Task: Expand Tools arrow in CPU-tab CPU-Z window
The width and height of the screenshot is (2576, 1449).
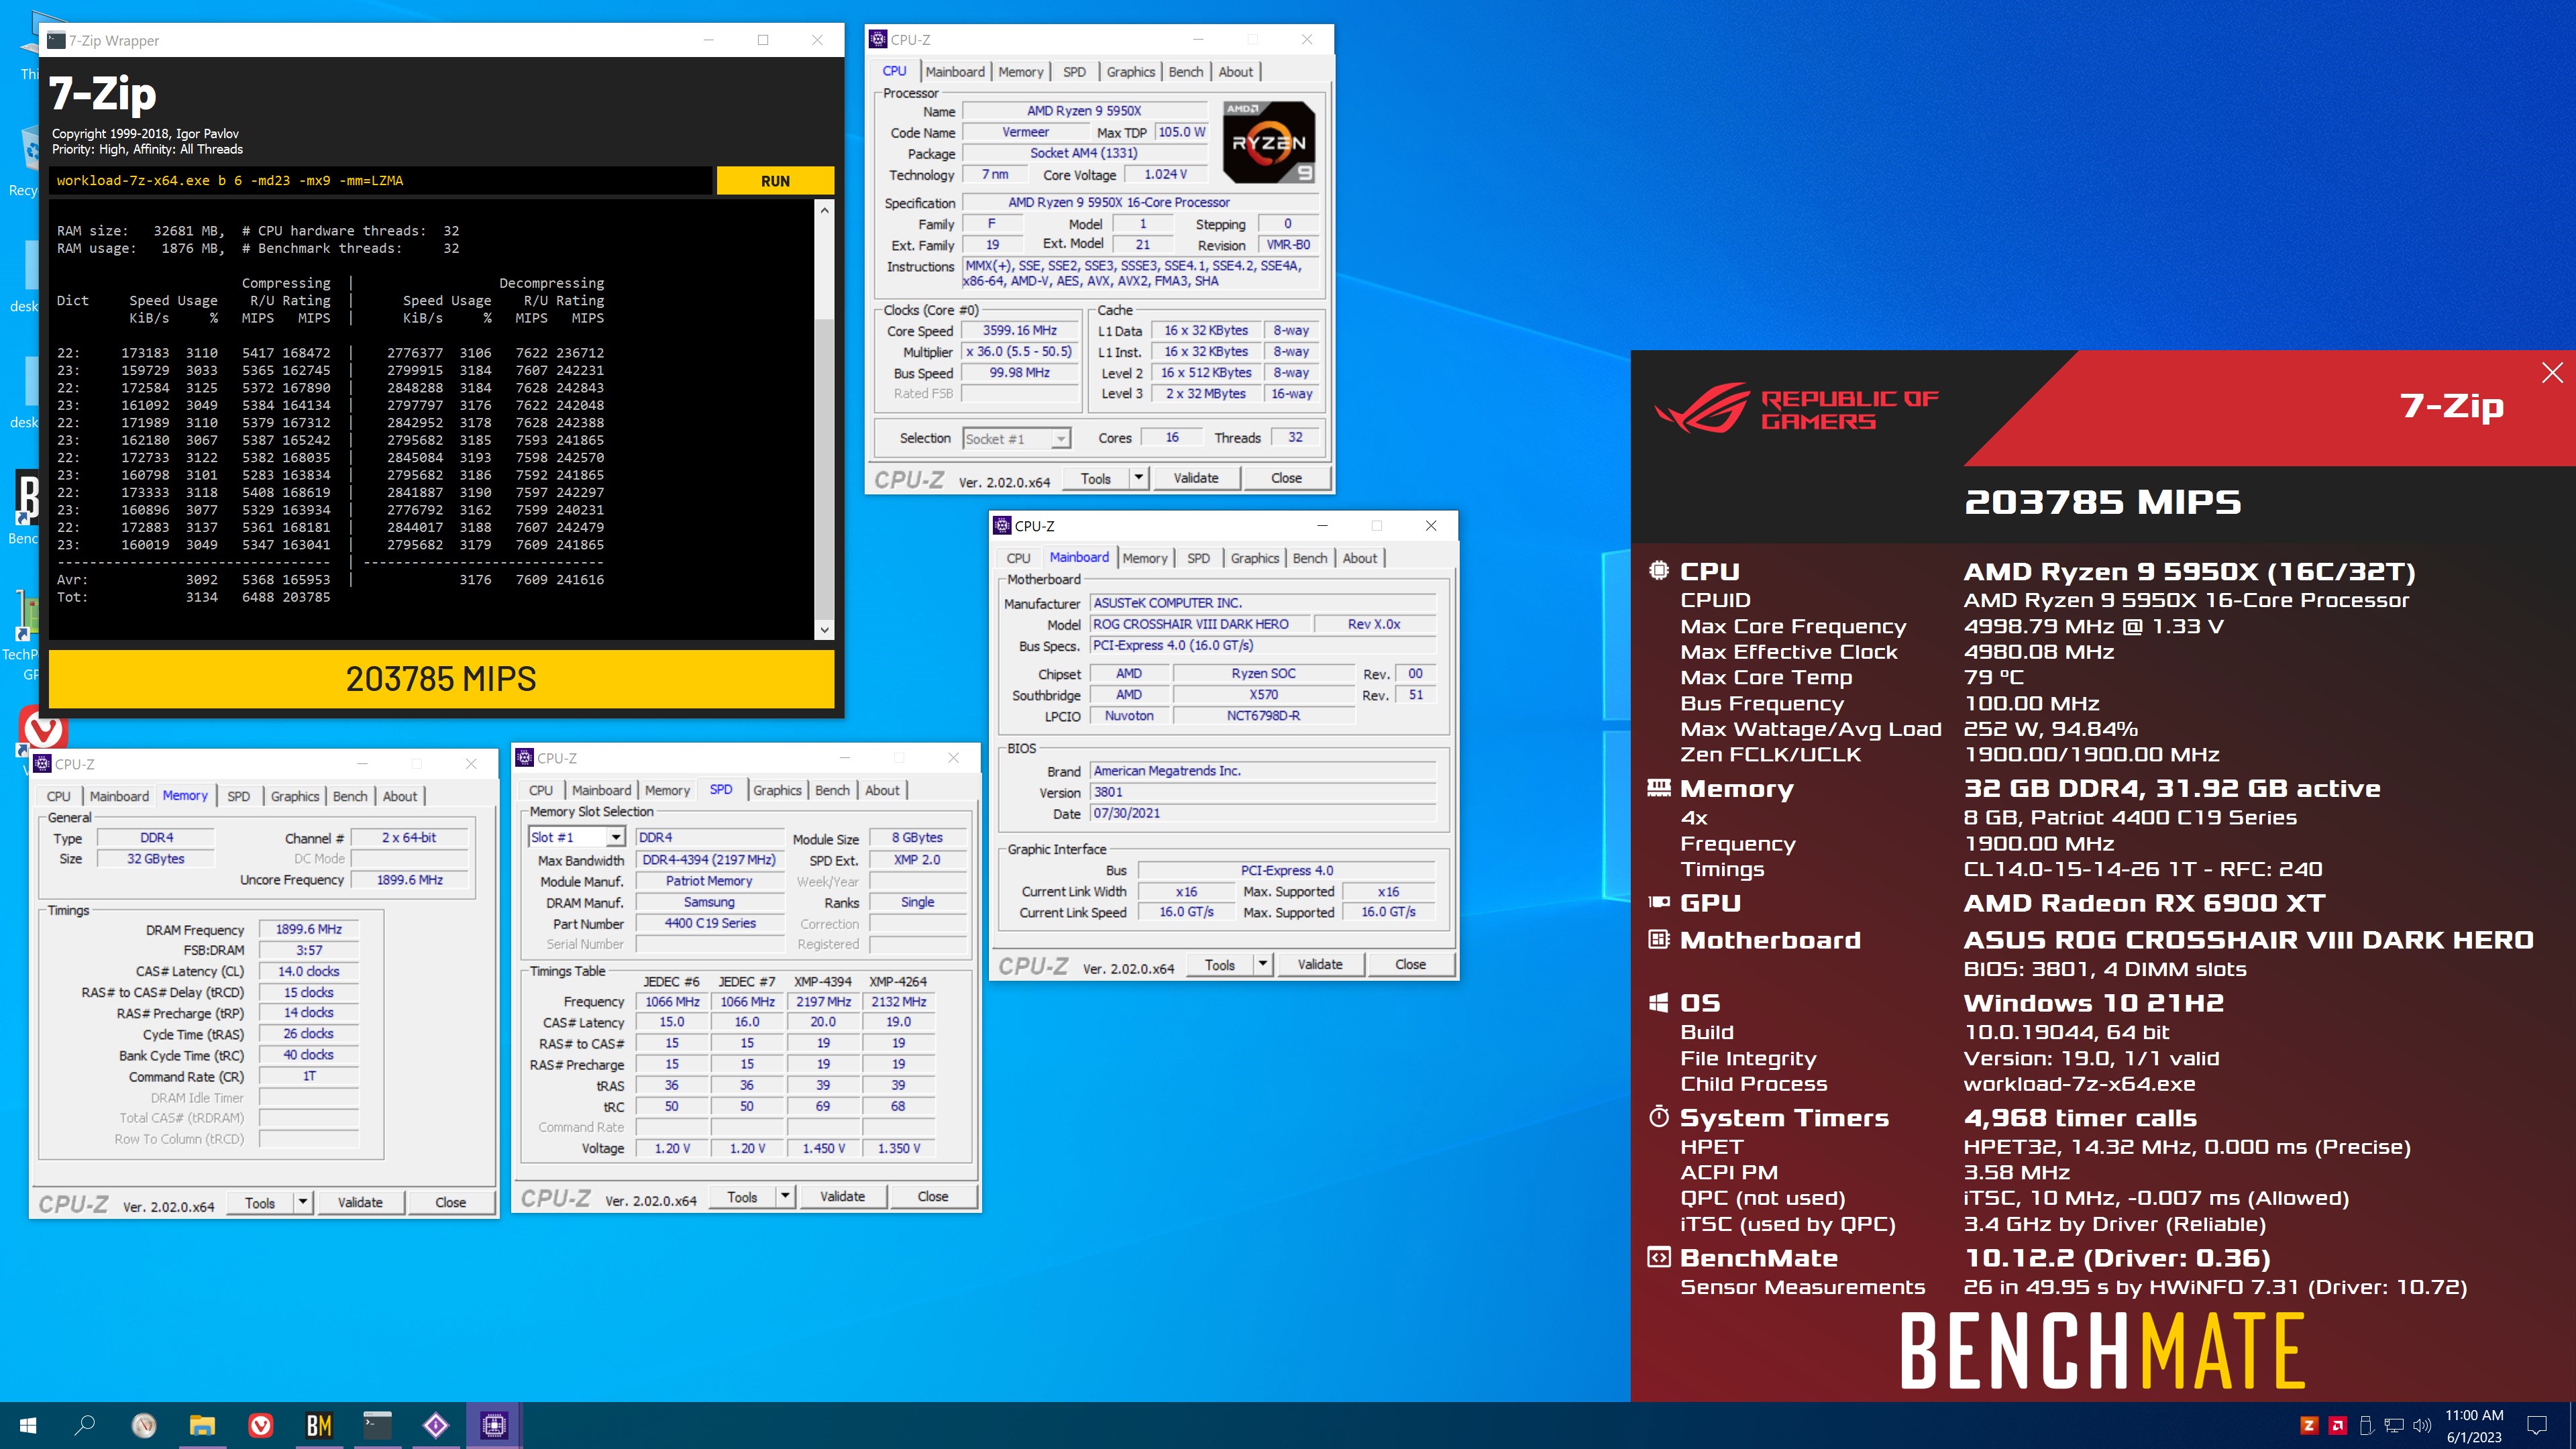Action: click(1138, 478)
